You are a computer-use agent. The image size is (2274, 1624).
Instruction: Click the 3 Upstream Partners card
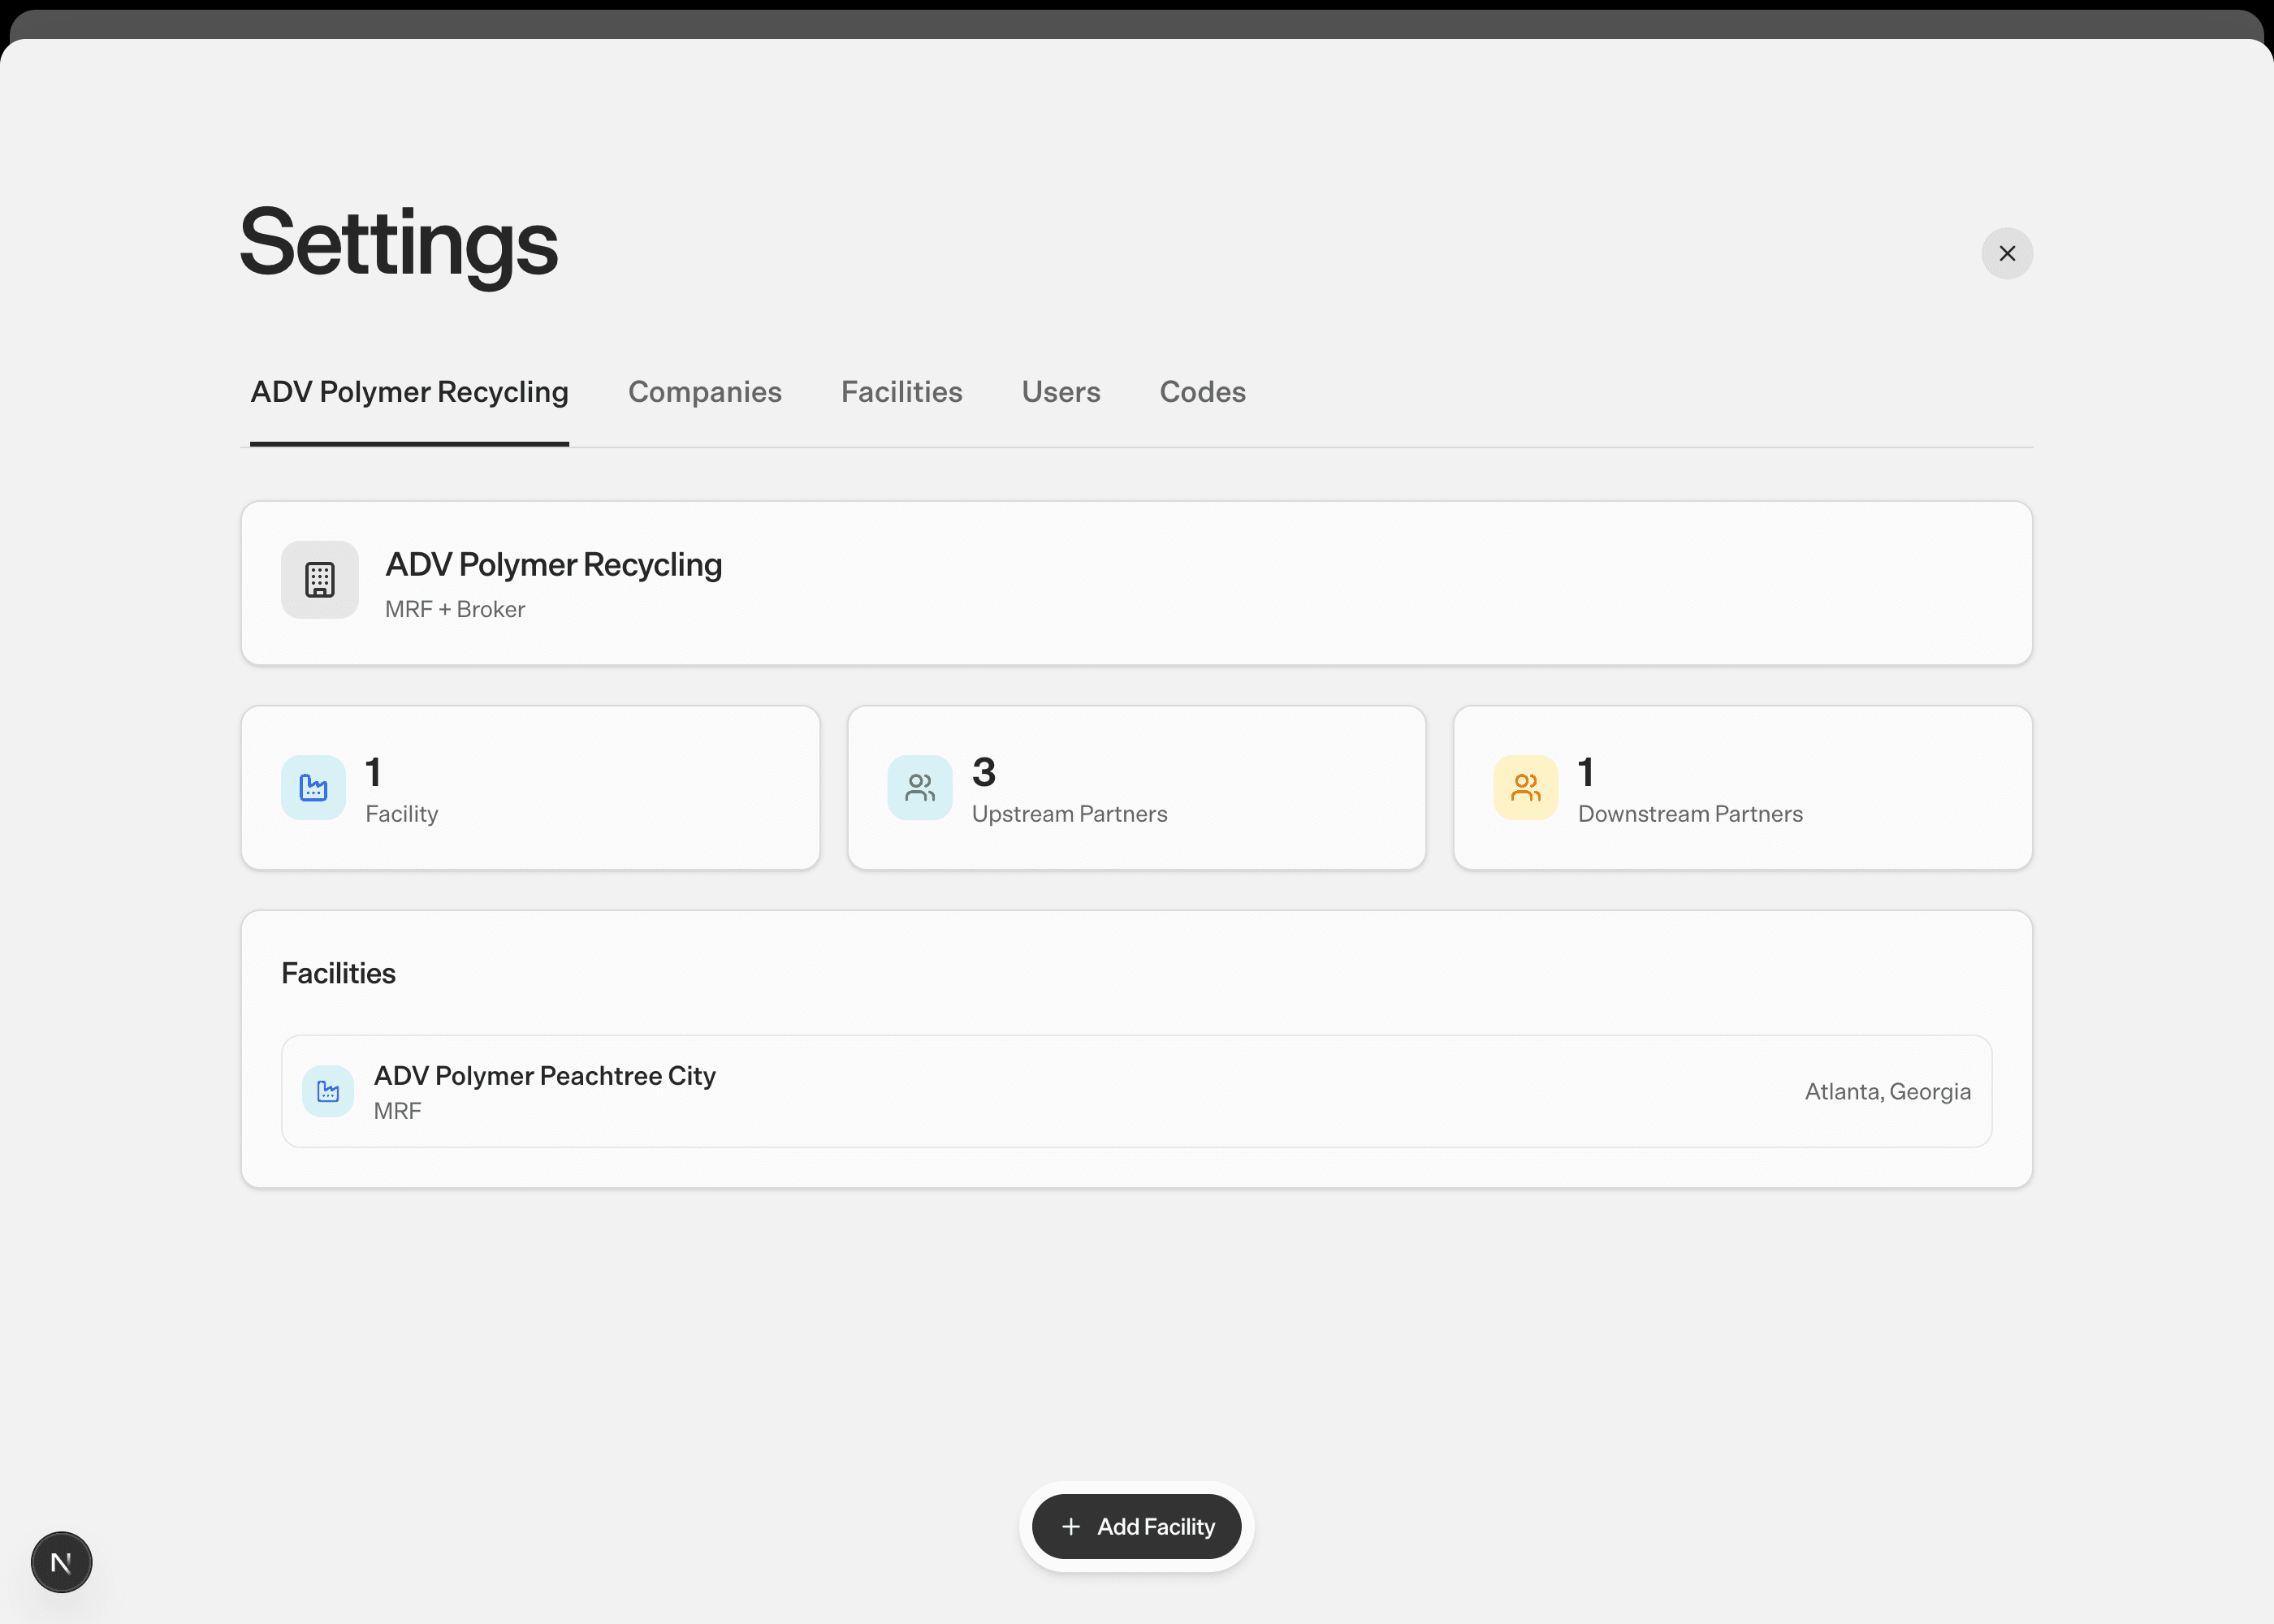[1136, 788]
